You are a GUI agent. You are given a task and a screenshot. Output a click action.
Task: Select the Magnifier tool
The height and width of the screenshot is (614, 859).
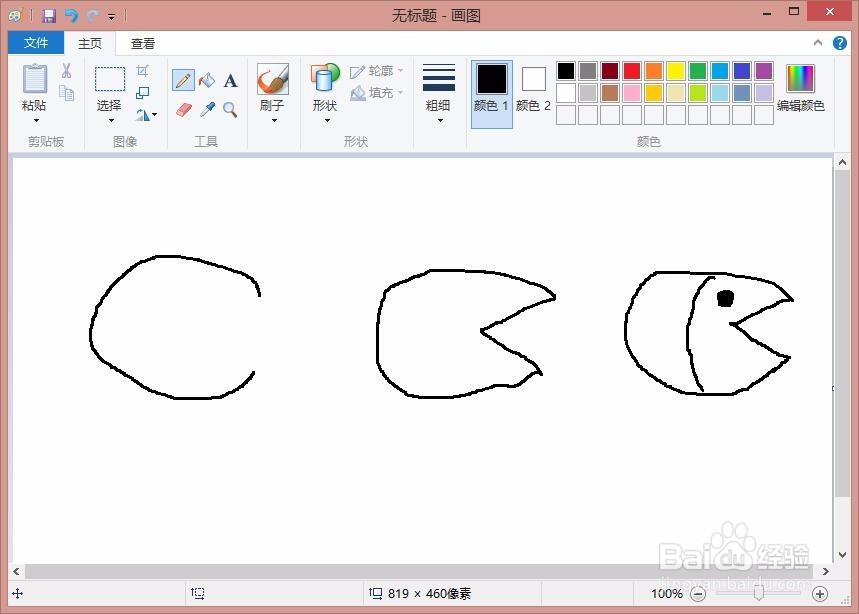click(x=230, y=110)
